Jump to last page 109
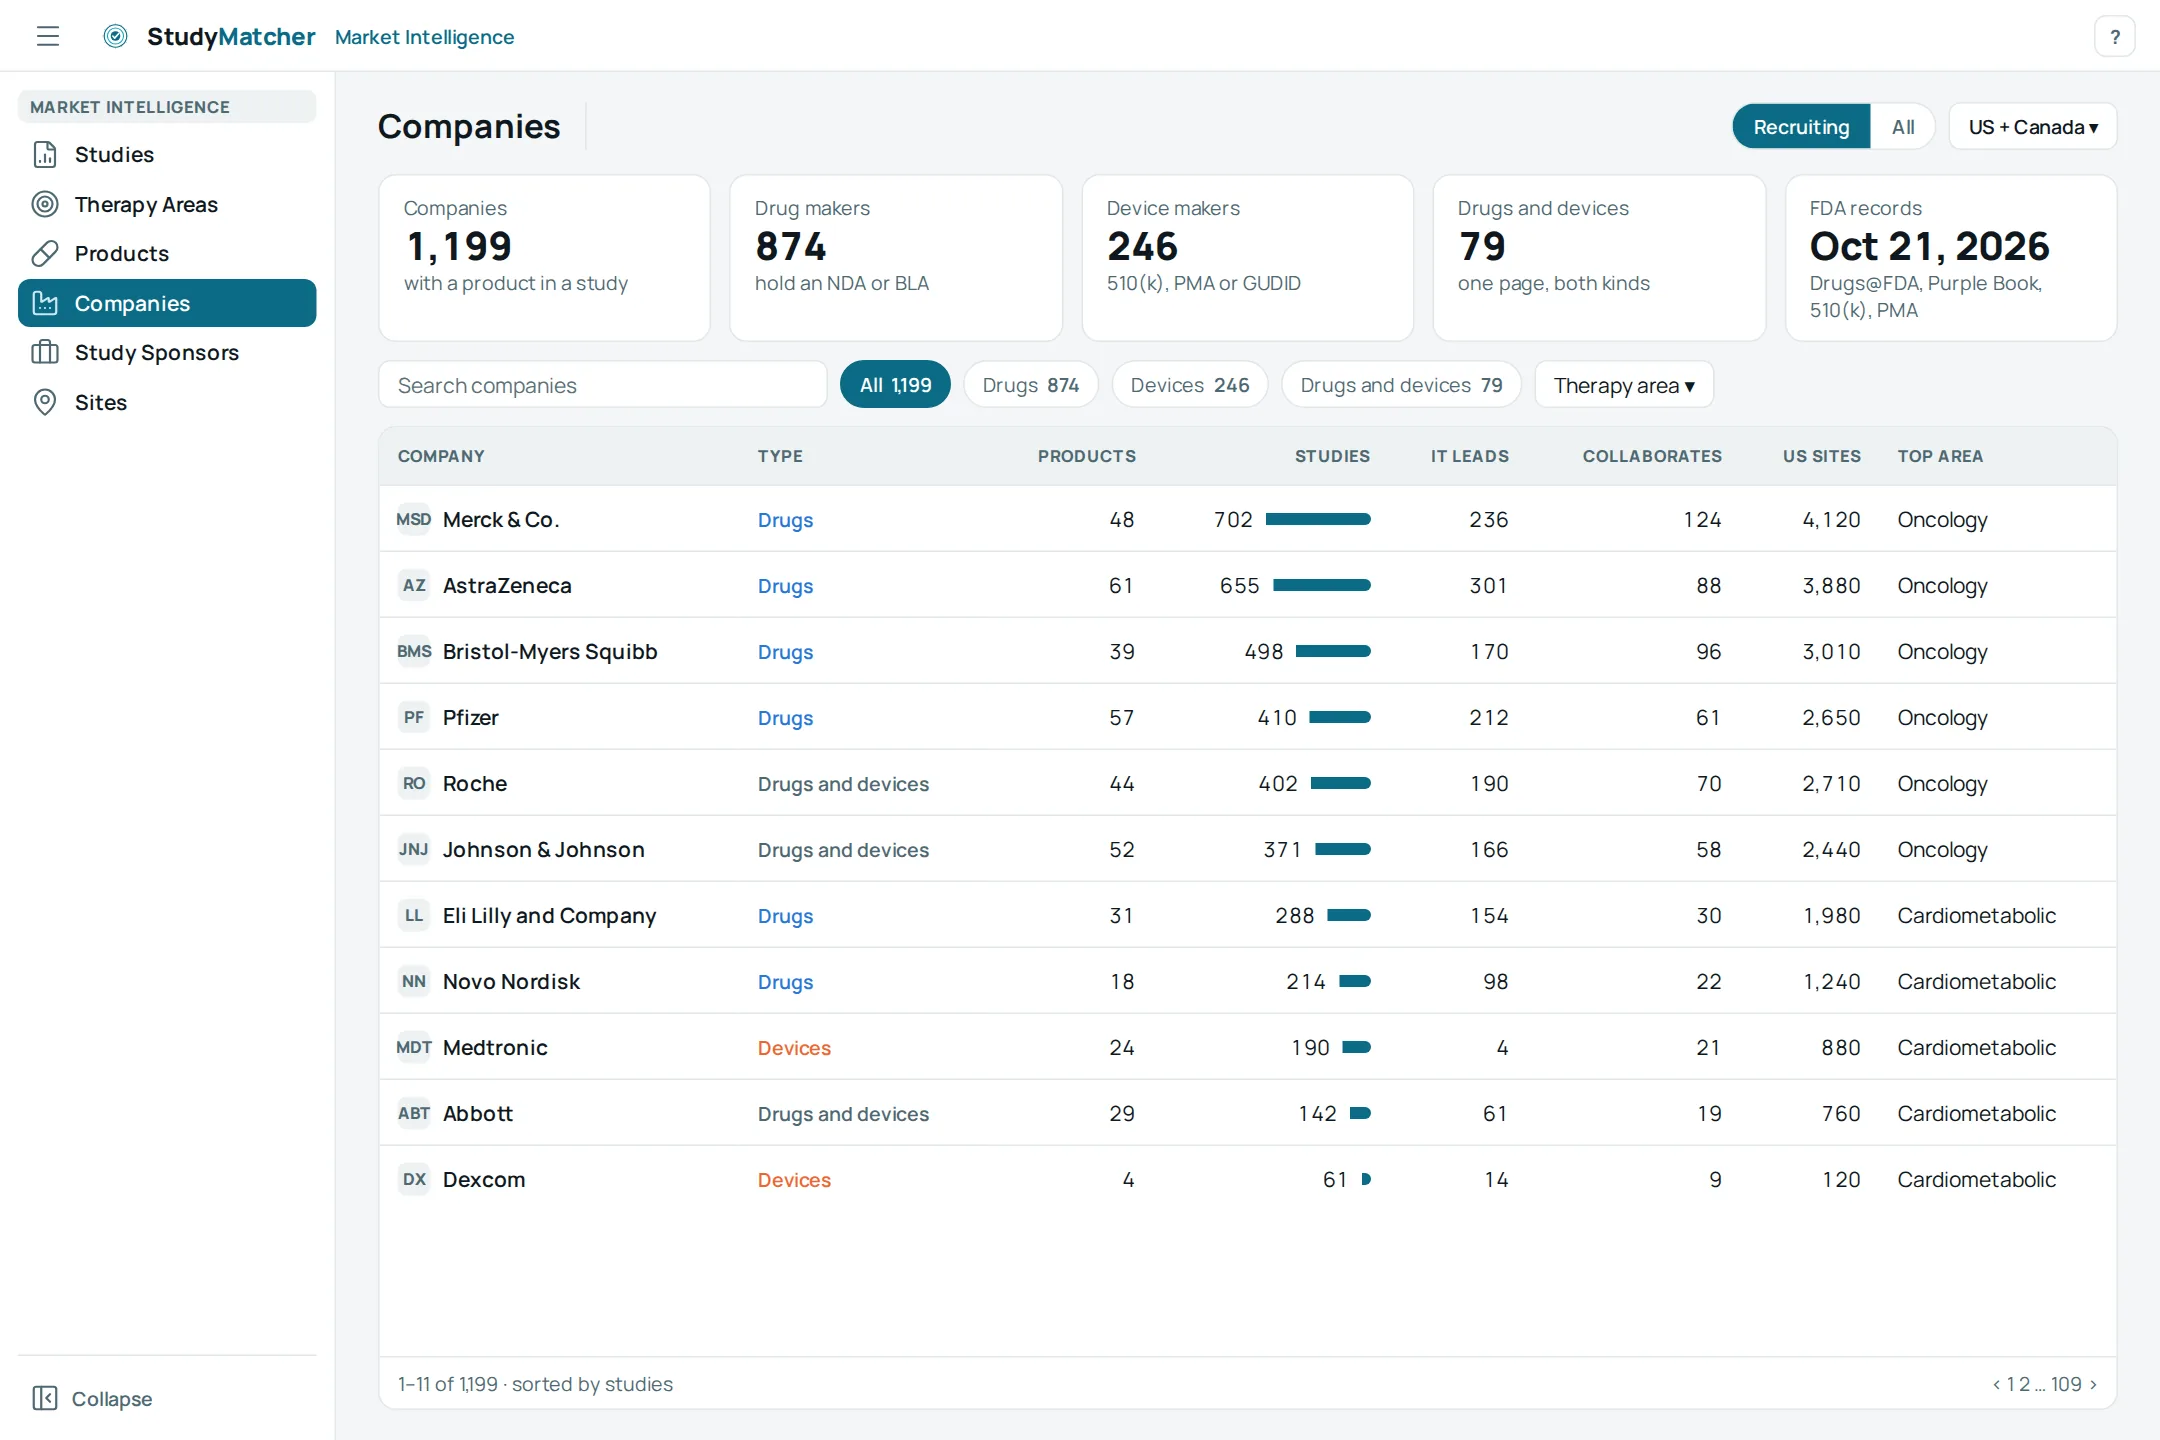 click(2066, 1384)
